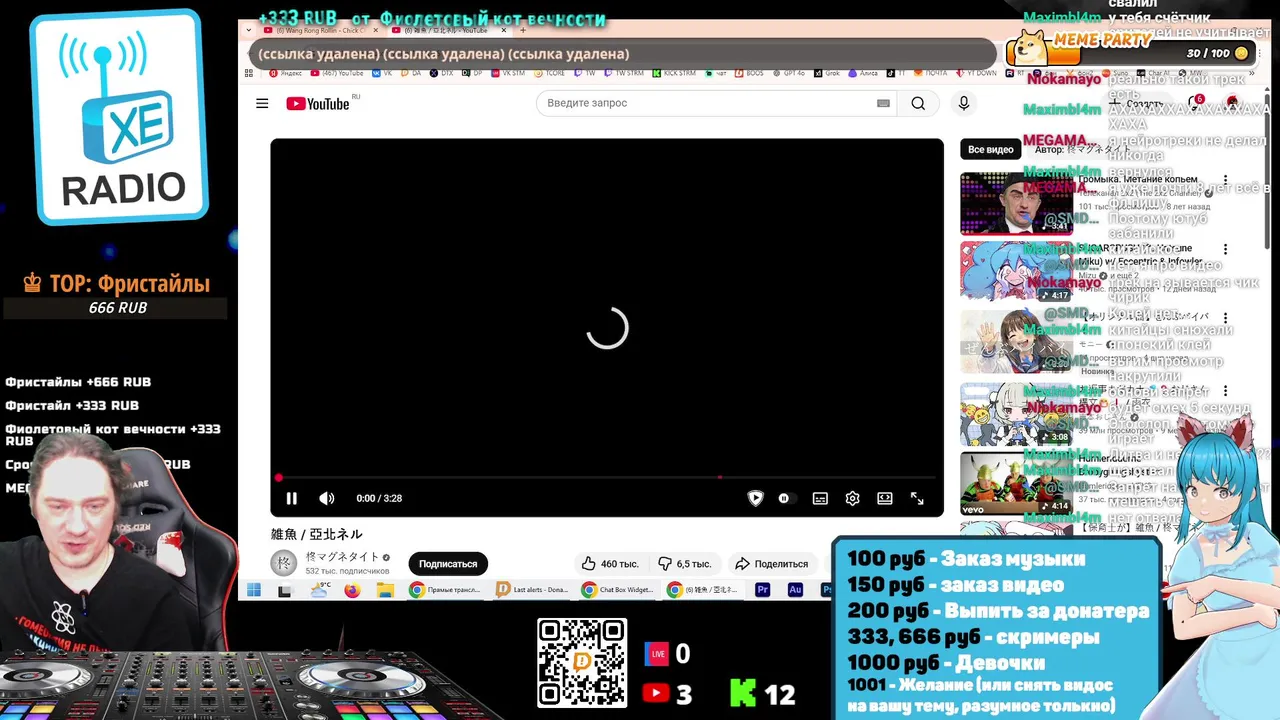This screenshot has width=1280, height=720.
Task: Toggle subtitles in the video player
Action: (x=820, y=498)
